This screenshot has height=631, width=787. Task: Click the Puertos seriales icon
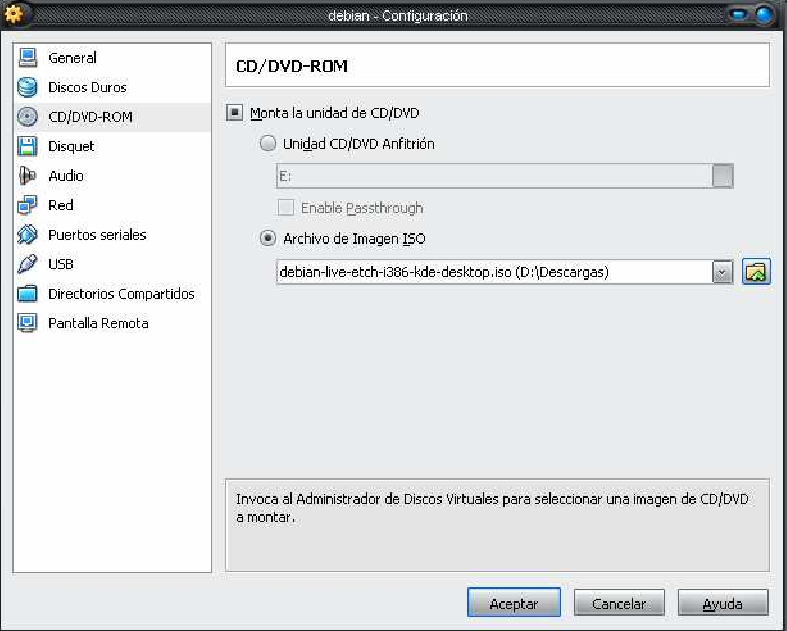28,235
